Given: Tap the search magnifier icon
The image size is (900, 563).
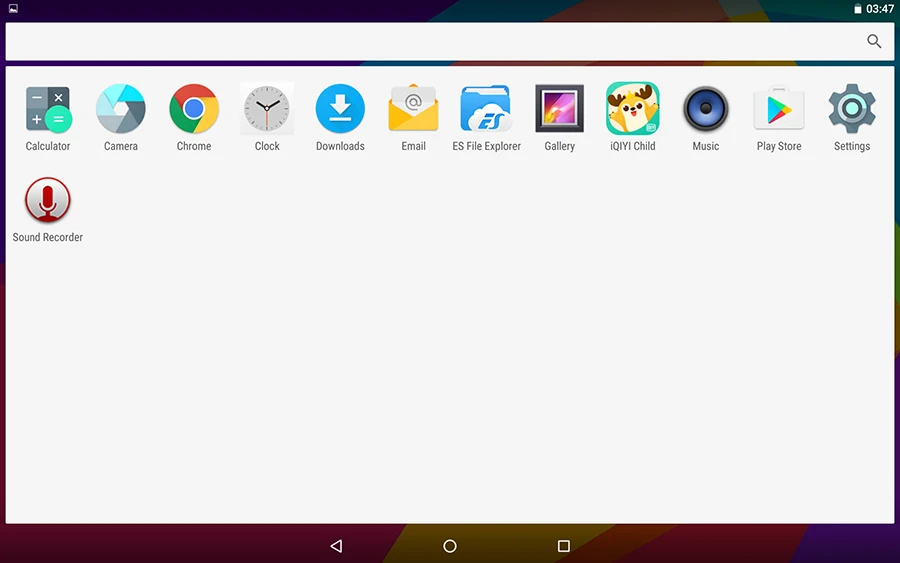Looking at the screenshot, I should click(874, 41).
